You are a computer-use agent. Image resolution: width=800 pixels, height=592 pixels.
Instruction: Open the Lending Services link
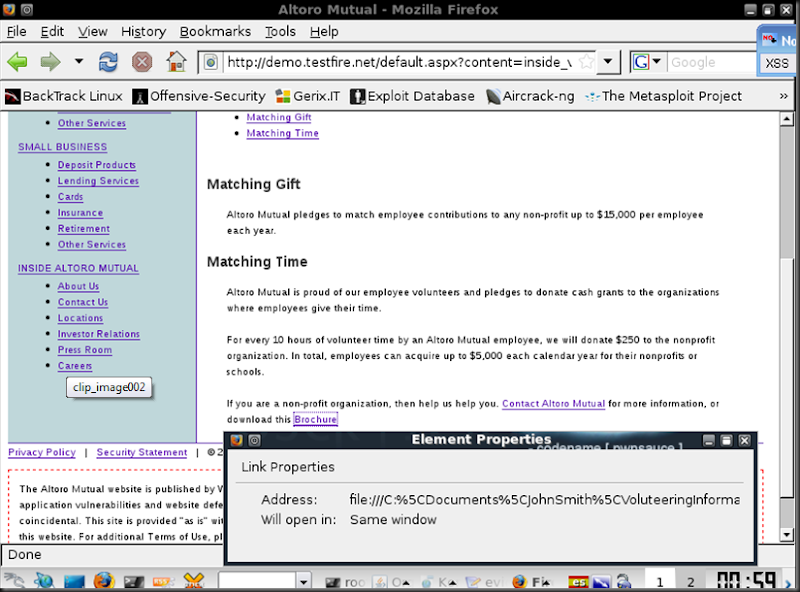point(98,181)
